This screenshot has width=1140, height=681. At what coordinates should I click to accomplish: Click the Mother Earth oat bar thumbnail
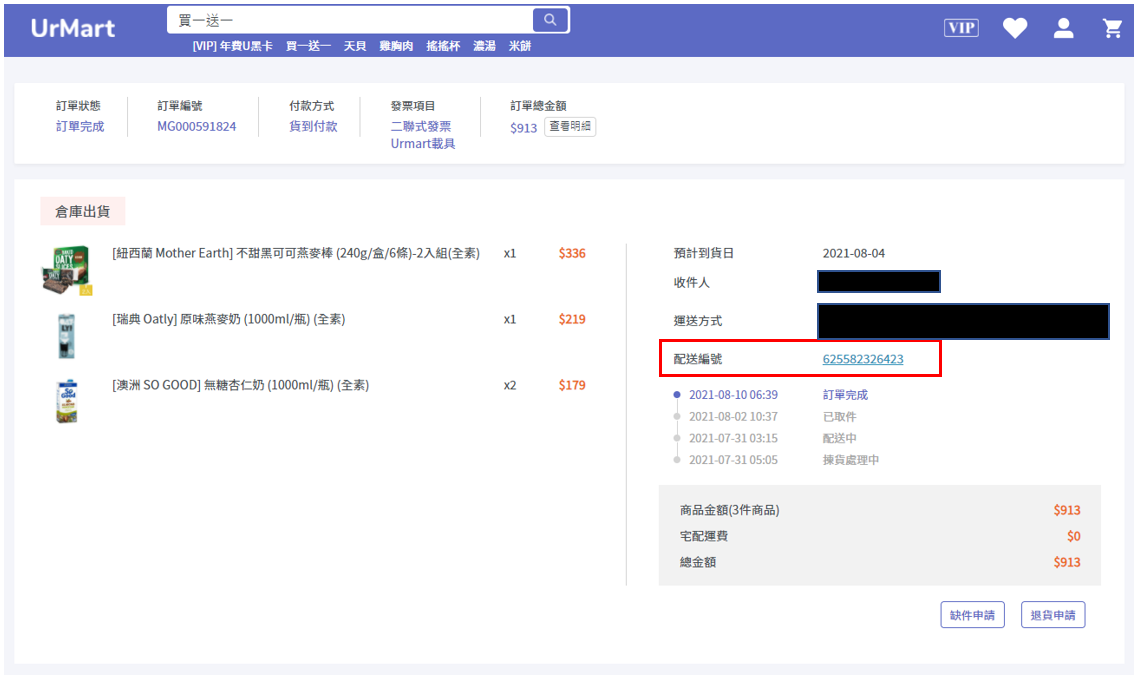click(66, 270)
